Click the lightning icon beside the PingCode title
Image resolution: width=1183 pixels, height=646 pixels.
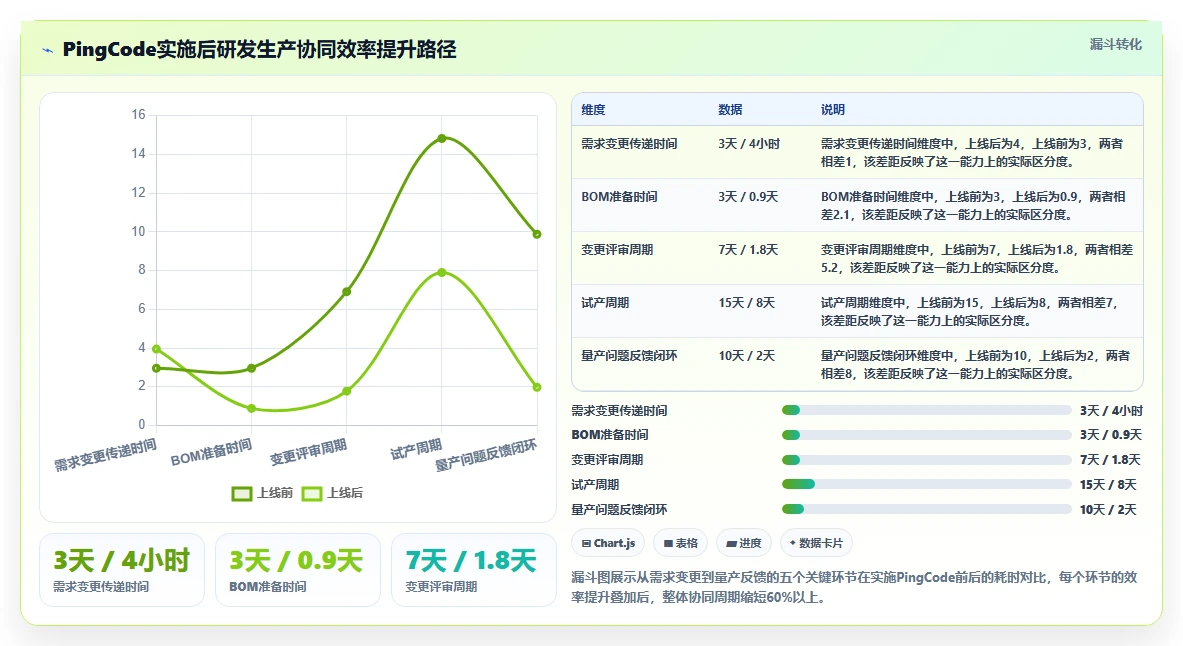(48, 51)
